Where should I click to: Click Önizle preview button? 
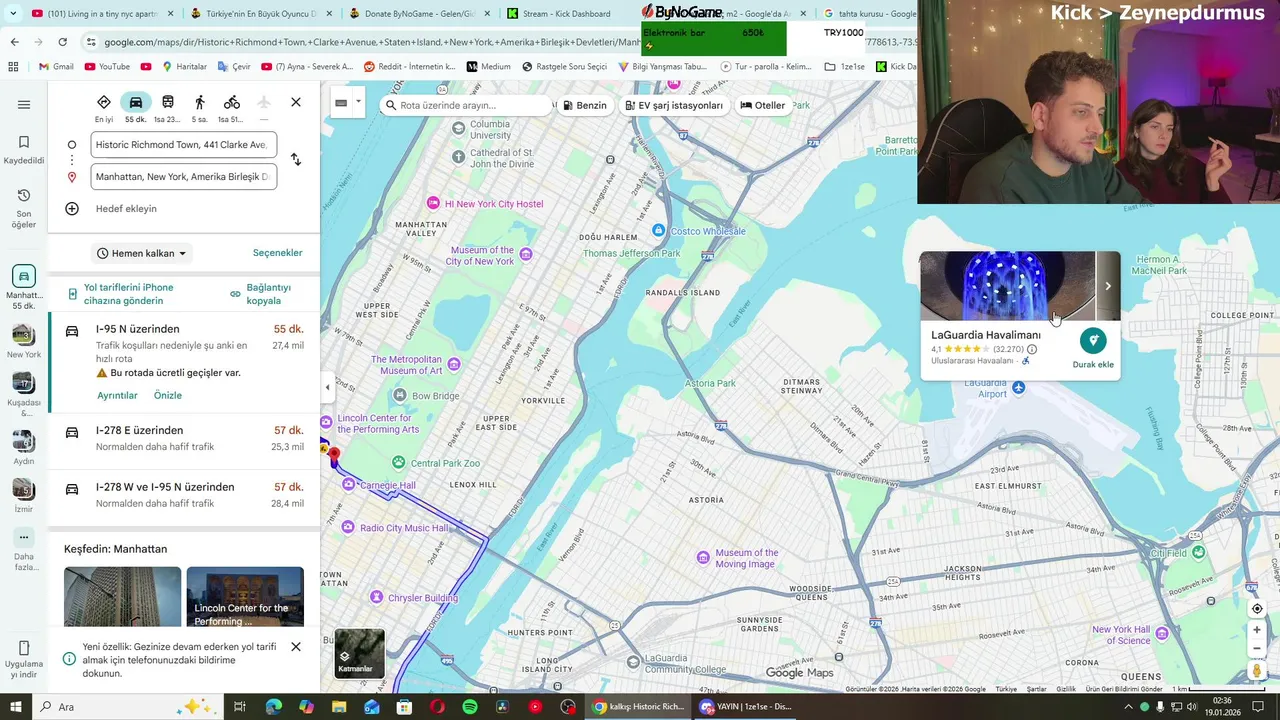[x=168, y=396]
